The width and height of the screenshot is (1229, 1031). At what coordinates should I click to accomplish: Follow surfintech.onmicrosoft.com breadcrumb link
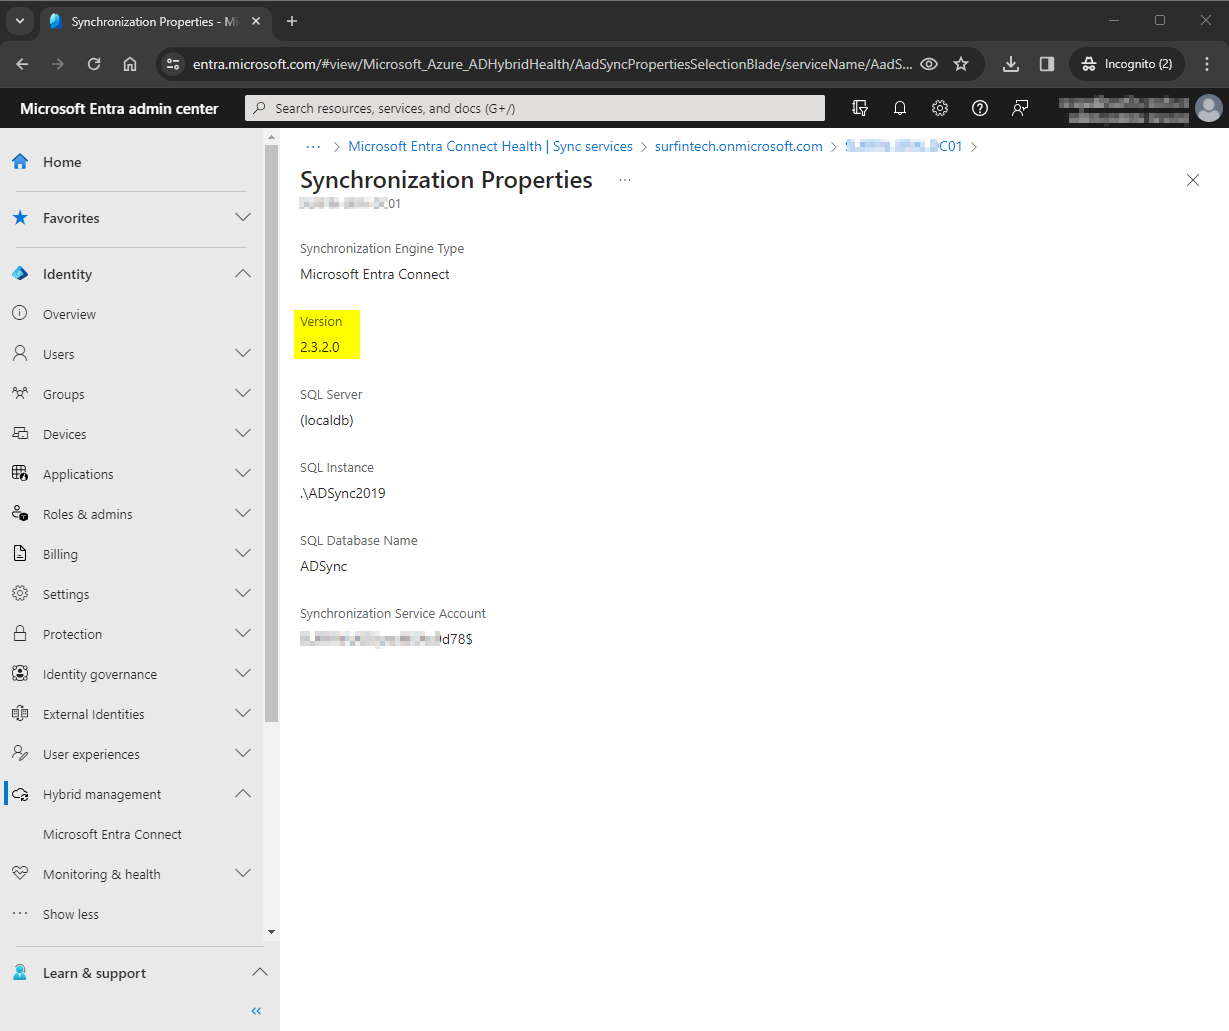738,146
